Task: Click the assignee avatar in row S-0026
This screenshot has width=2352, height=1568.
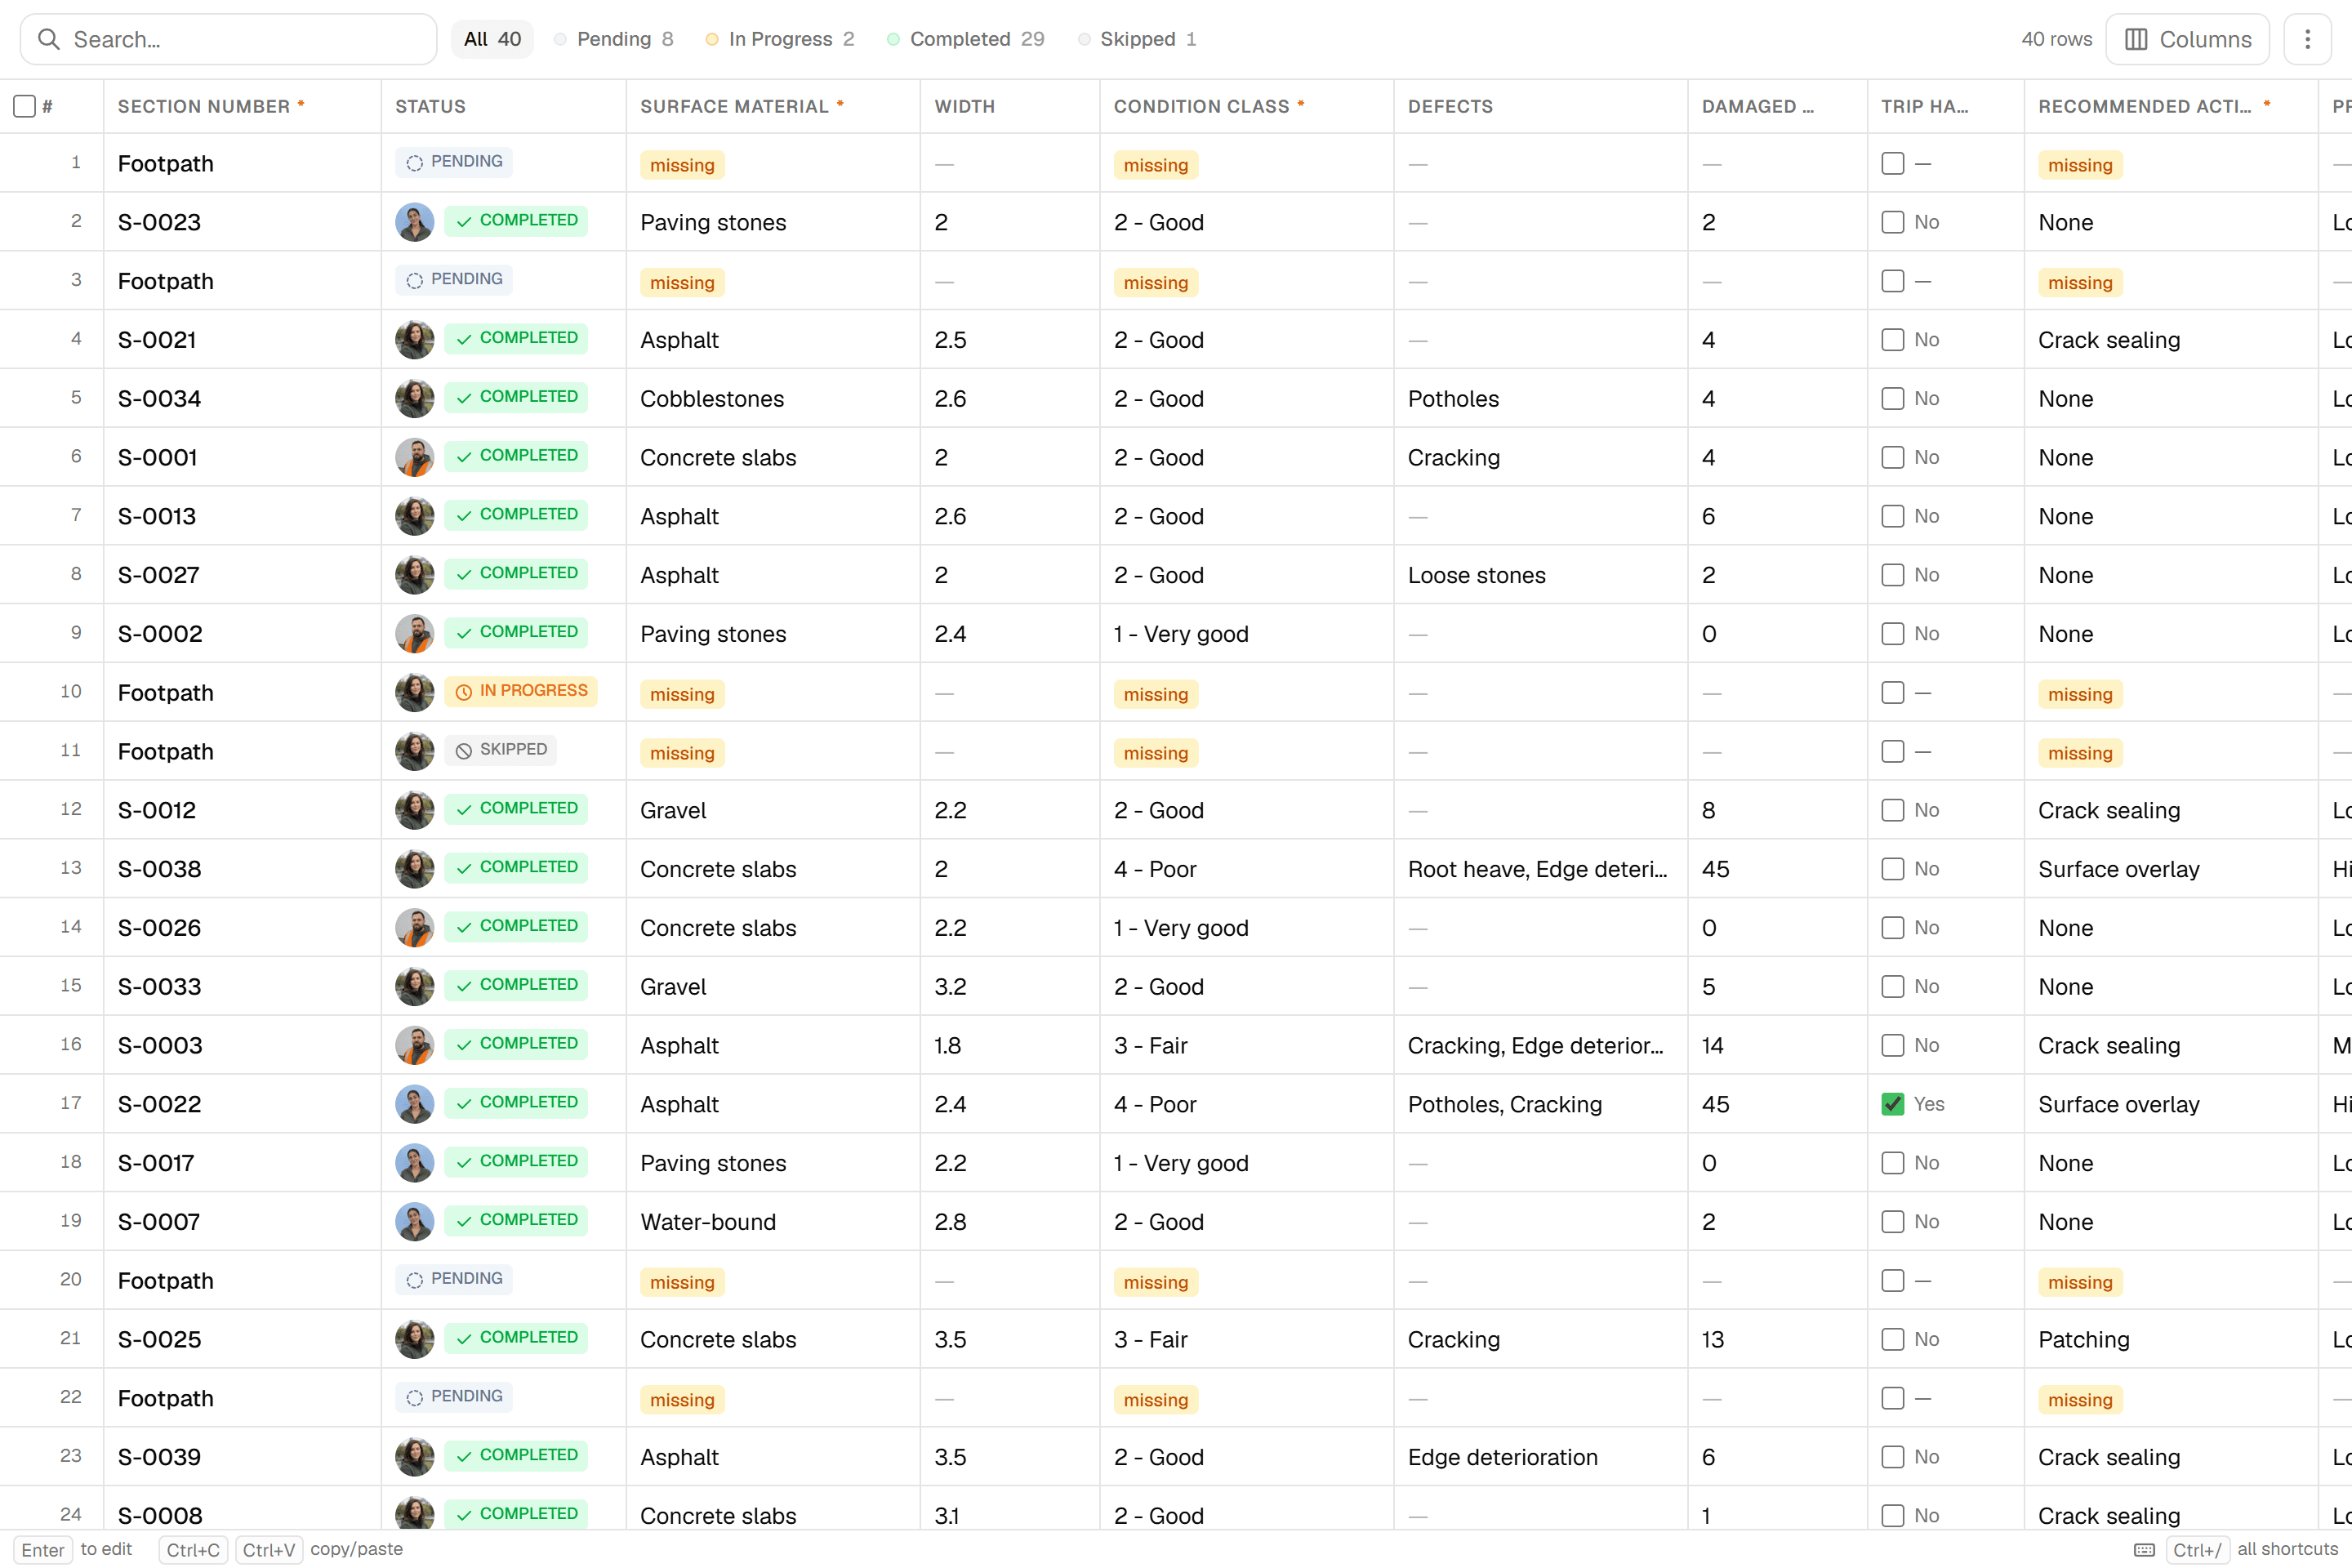Action: (x=414, y=927)
